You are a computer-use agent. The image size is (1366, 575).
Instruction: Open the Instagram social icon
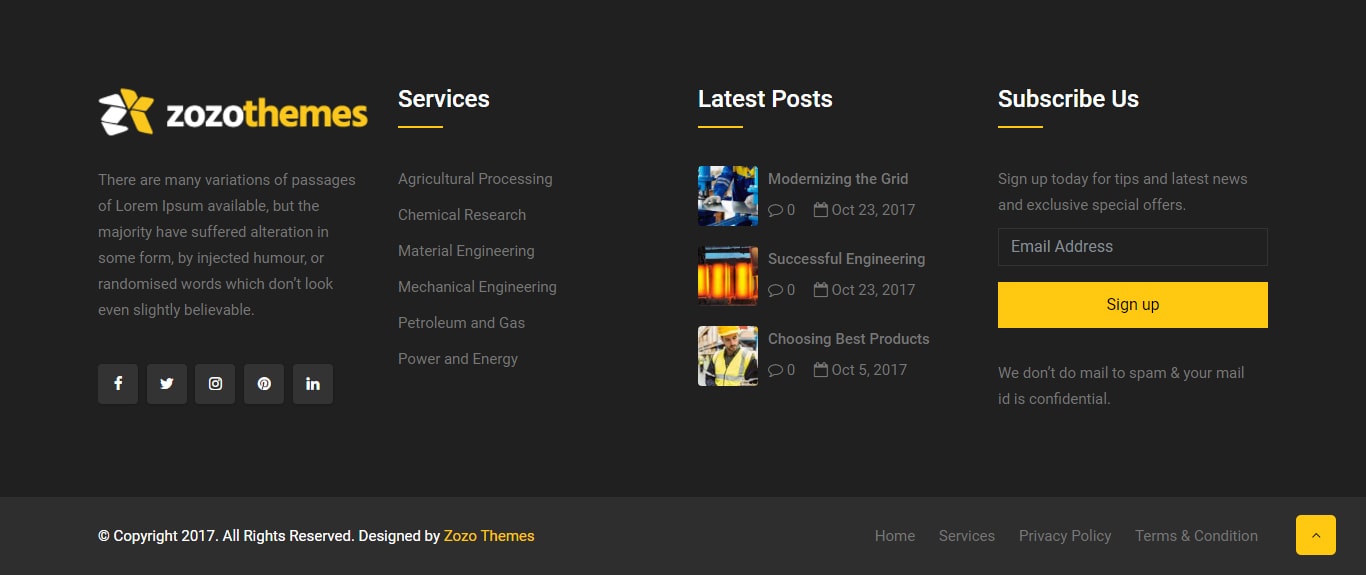click(x=215, y=384)
